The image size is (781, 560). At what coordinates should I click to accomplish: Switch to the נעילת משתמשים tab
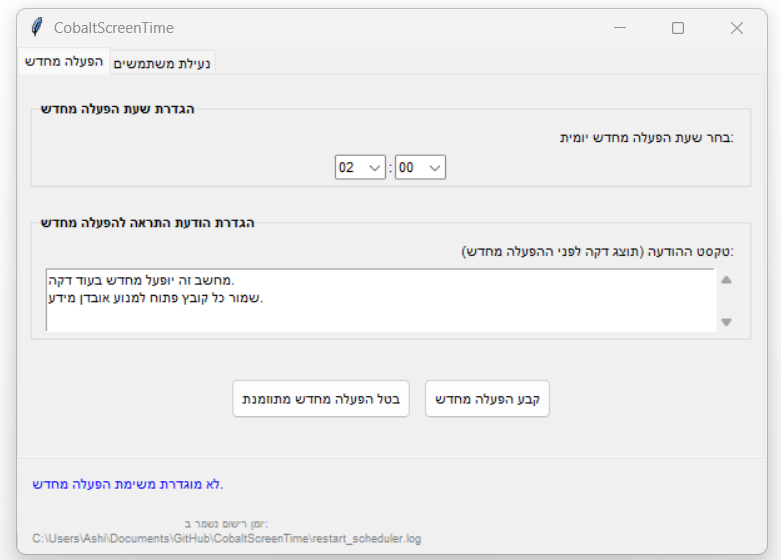162,63
